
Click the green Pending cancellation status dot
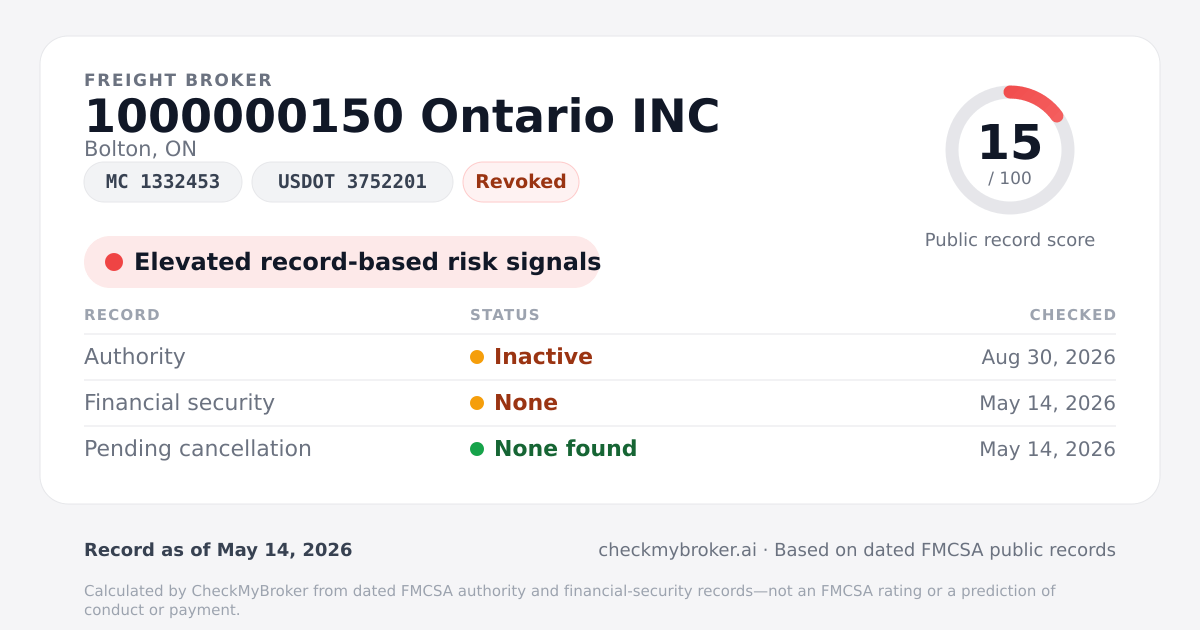tap(477, 449)
